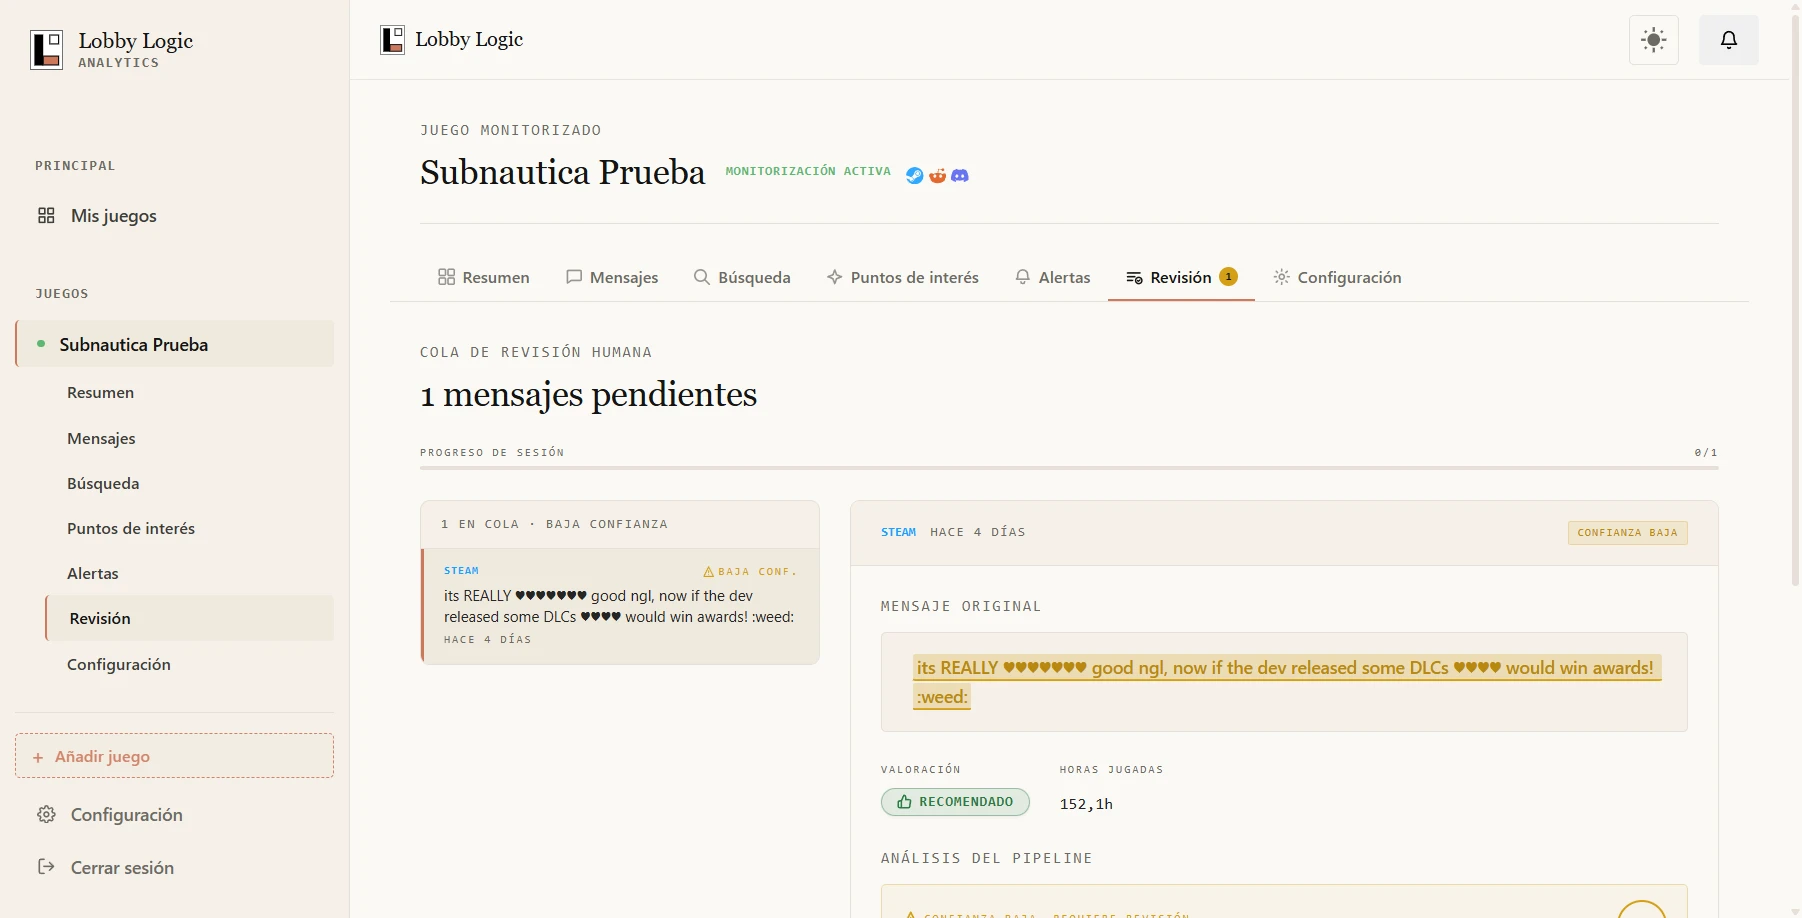Open the notifications bell
The width and height of the screenshot is (1802, 918).
(x=1728, y=40)
